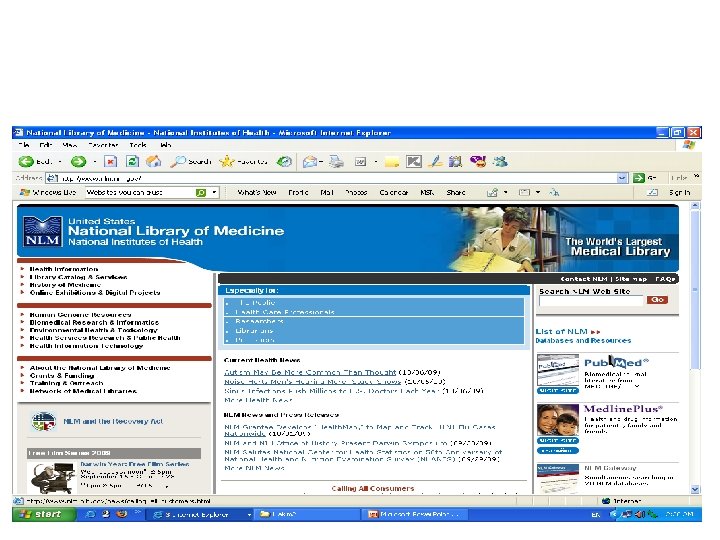
Task: Stop page loading with red X icon
Action: [111, 162]
